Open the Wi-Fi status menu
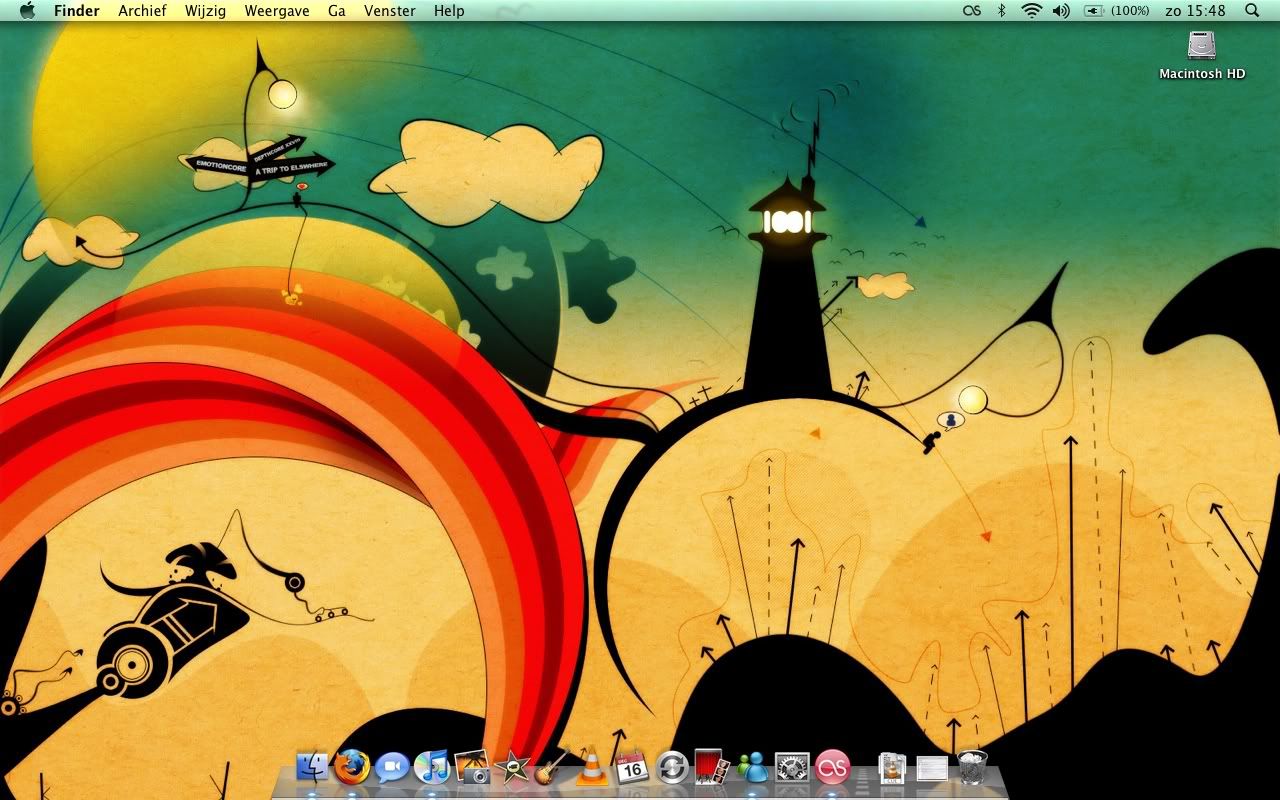 pyautogui.click(x=1031, y=11)
